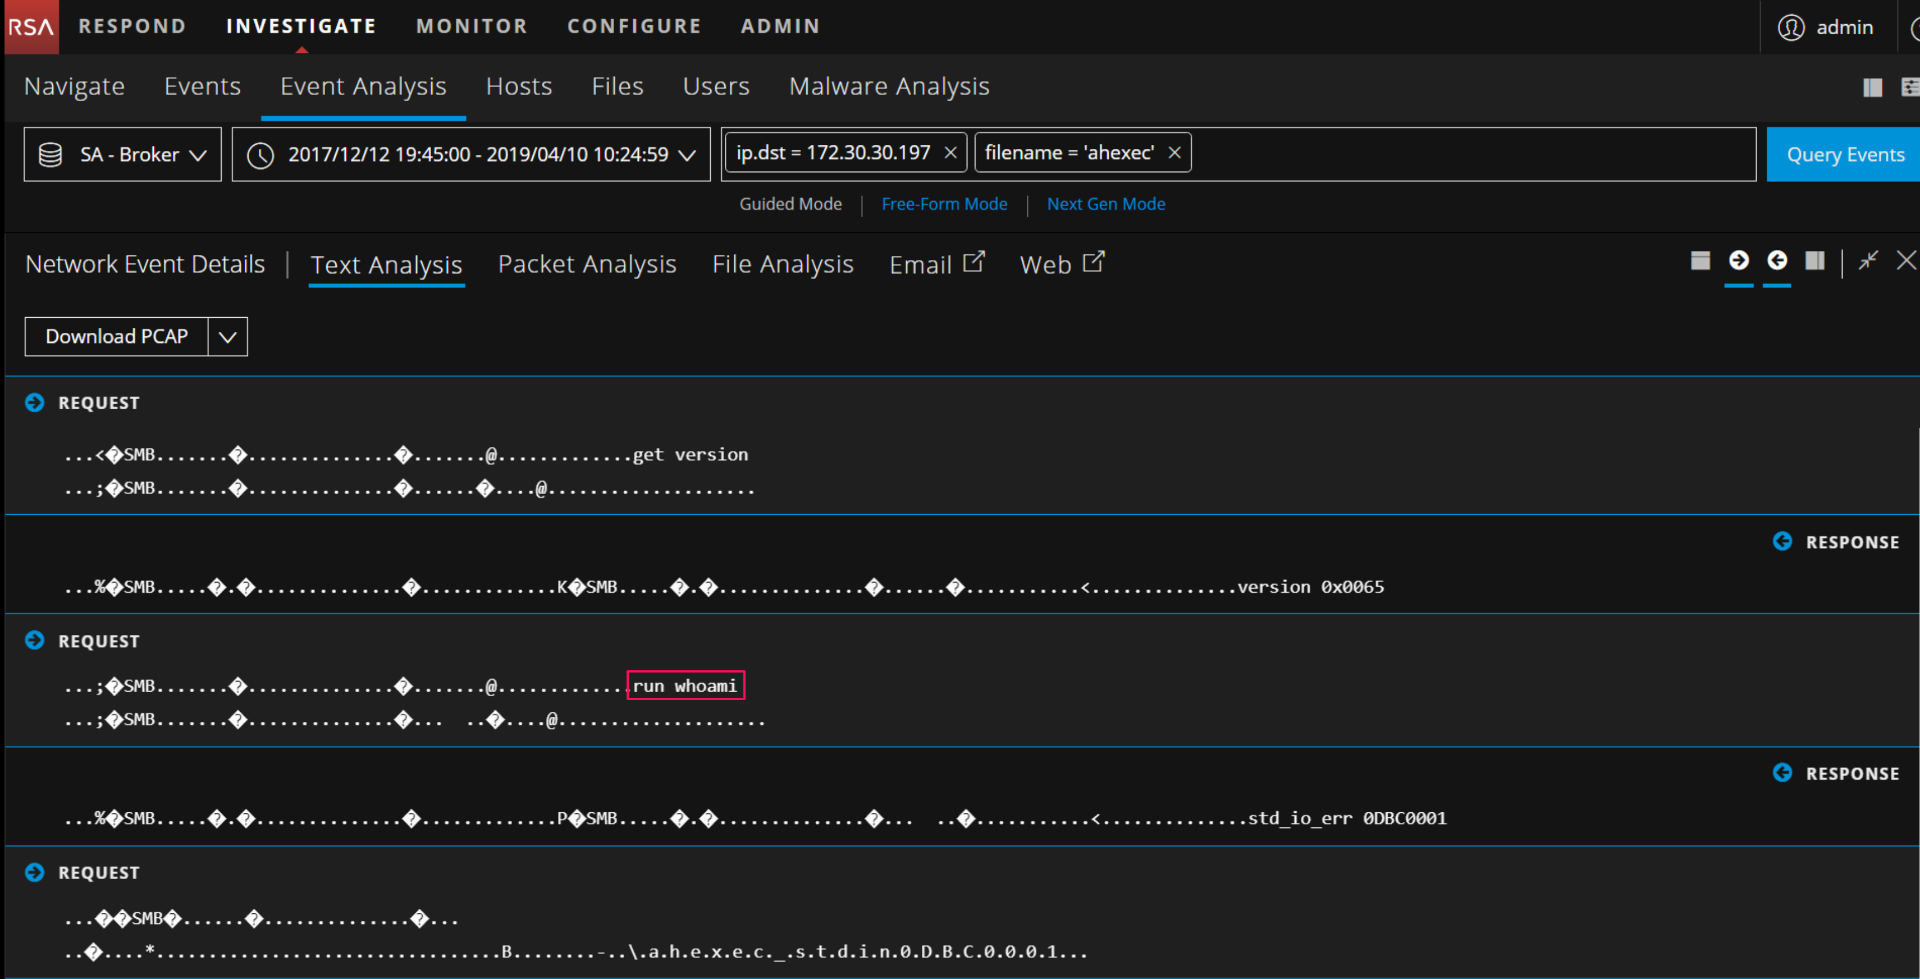Open the Malware Analysis tab
The height and width of the screenshot is (979, 1920).
889,87
